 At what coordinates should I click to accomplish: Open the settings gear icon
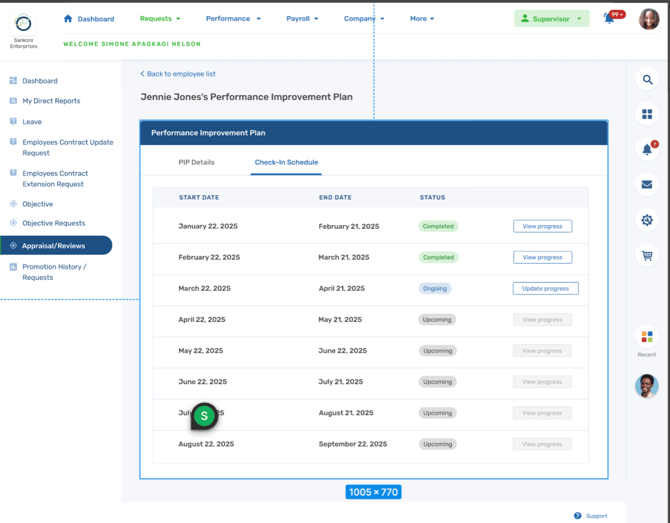[647, 220]
